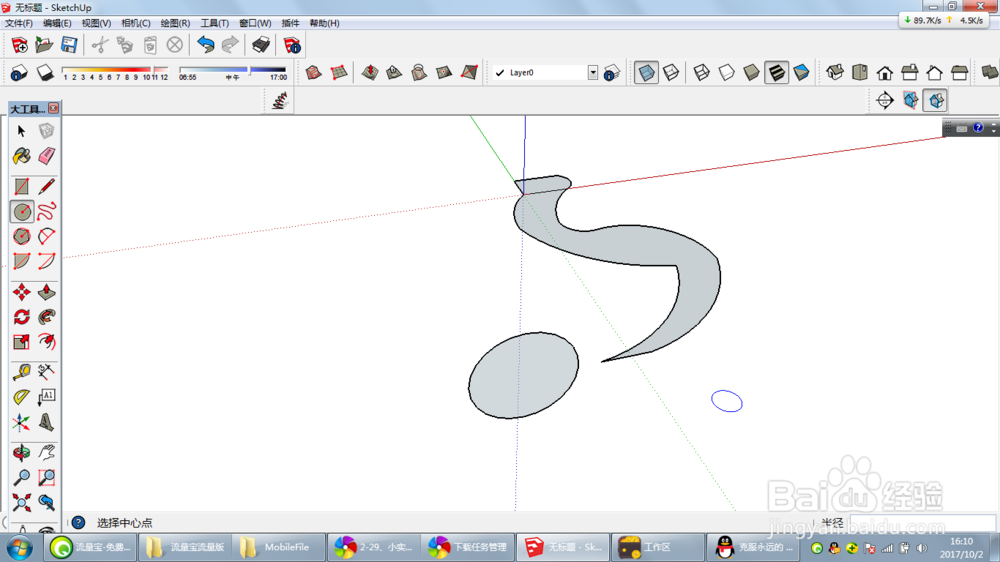
Task: Select the arrow Select tool
Action: coord(22,131)
